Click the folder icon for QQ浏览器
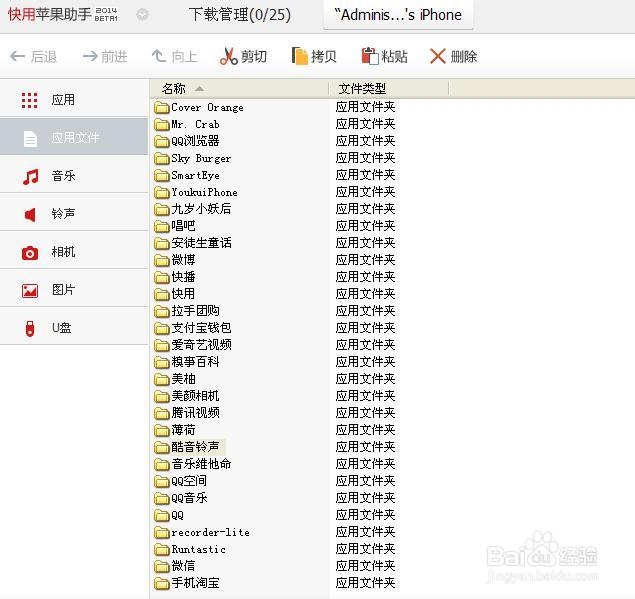Viewport: 635px width, 599px height. (x=162, y=142)
